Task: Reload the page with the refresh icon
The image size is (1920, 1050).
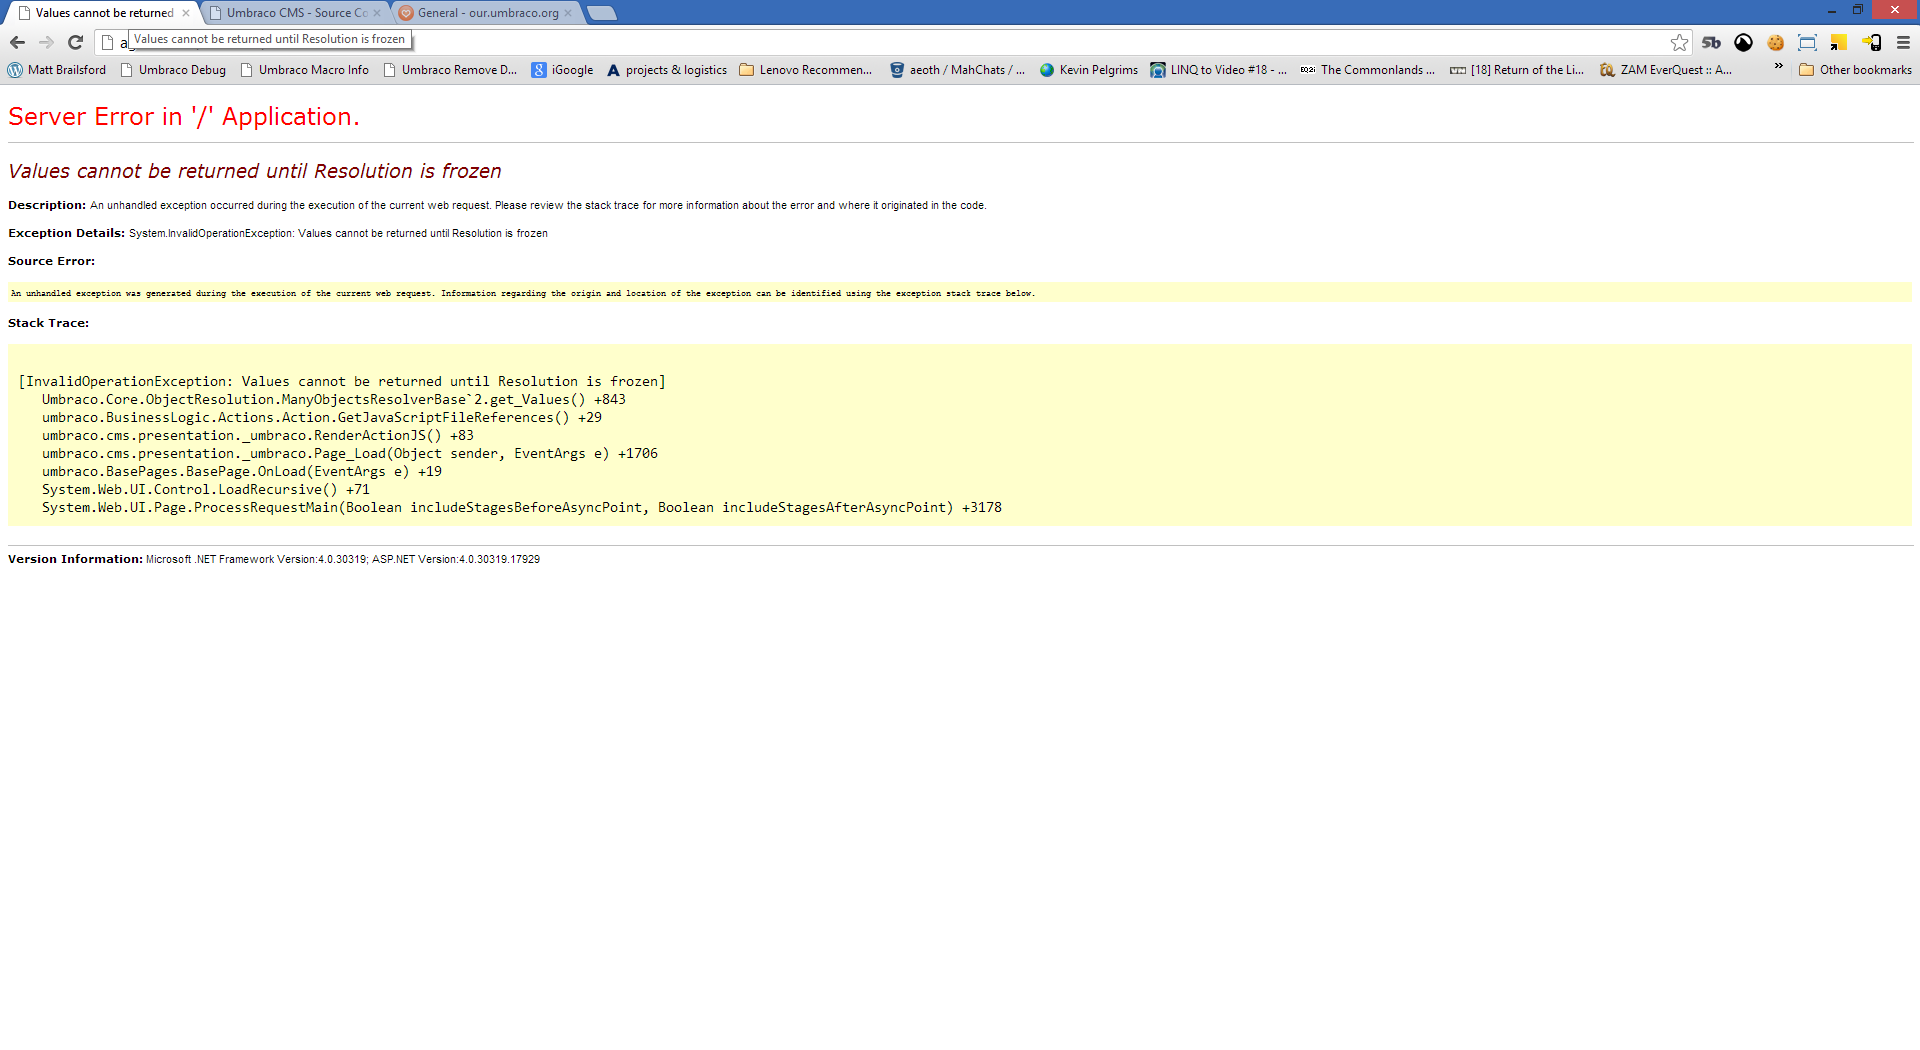Action: (x=75, y=42)
